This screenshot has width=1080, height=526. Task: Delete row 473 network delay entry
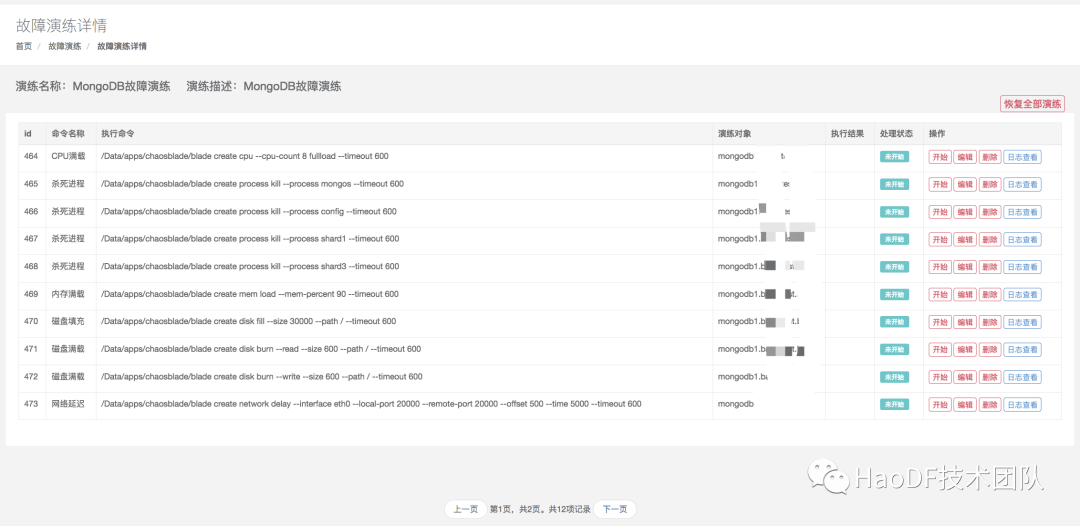(x=989, y=404)
